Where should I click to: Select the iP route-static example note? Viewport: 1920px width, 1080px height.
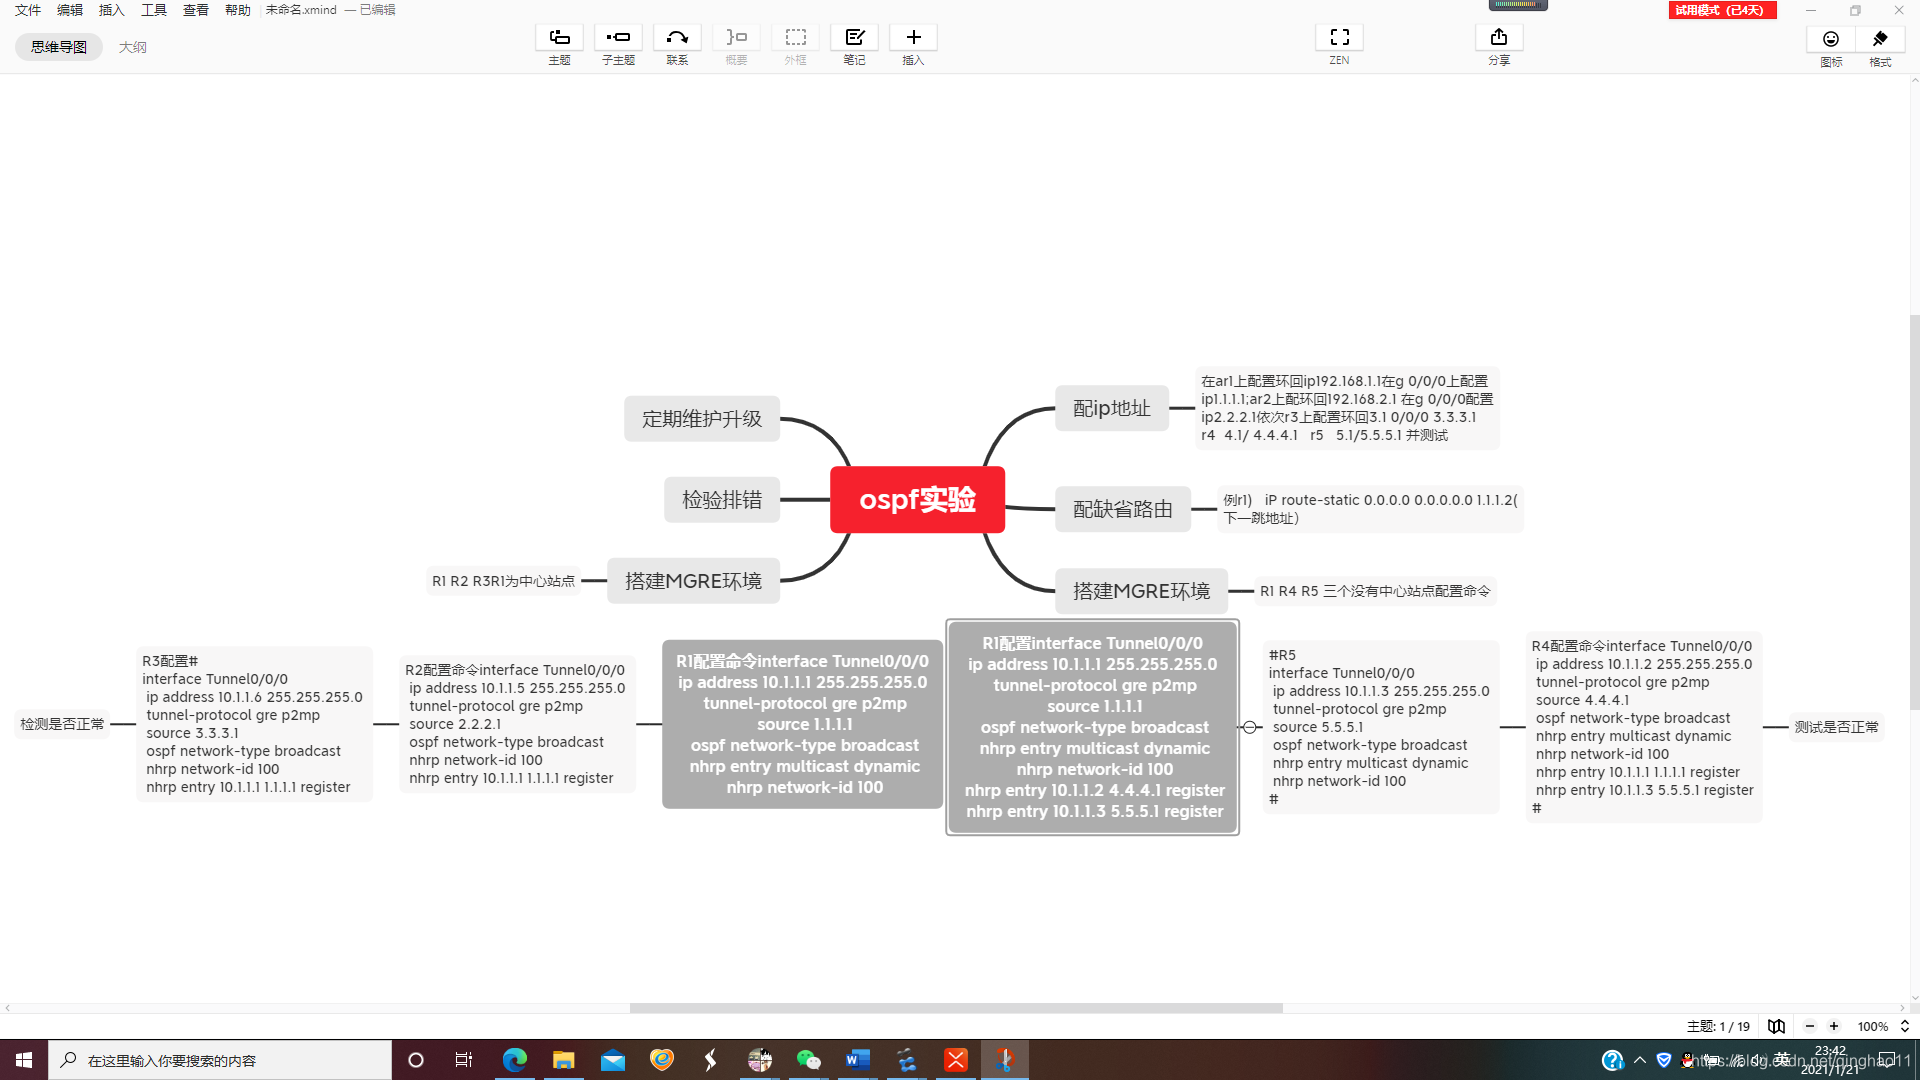click(x=1370, y=509)
